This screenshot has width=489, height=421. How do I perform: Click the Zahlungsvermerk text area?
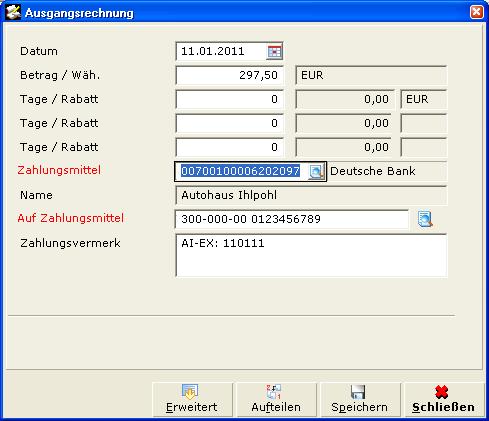tap(311, 255)
